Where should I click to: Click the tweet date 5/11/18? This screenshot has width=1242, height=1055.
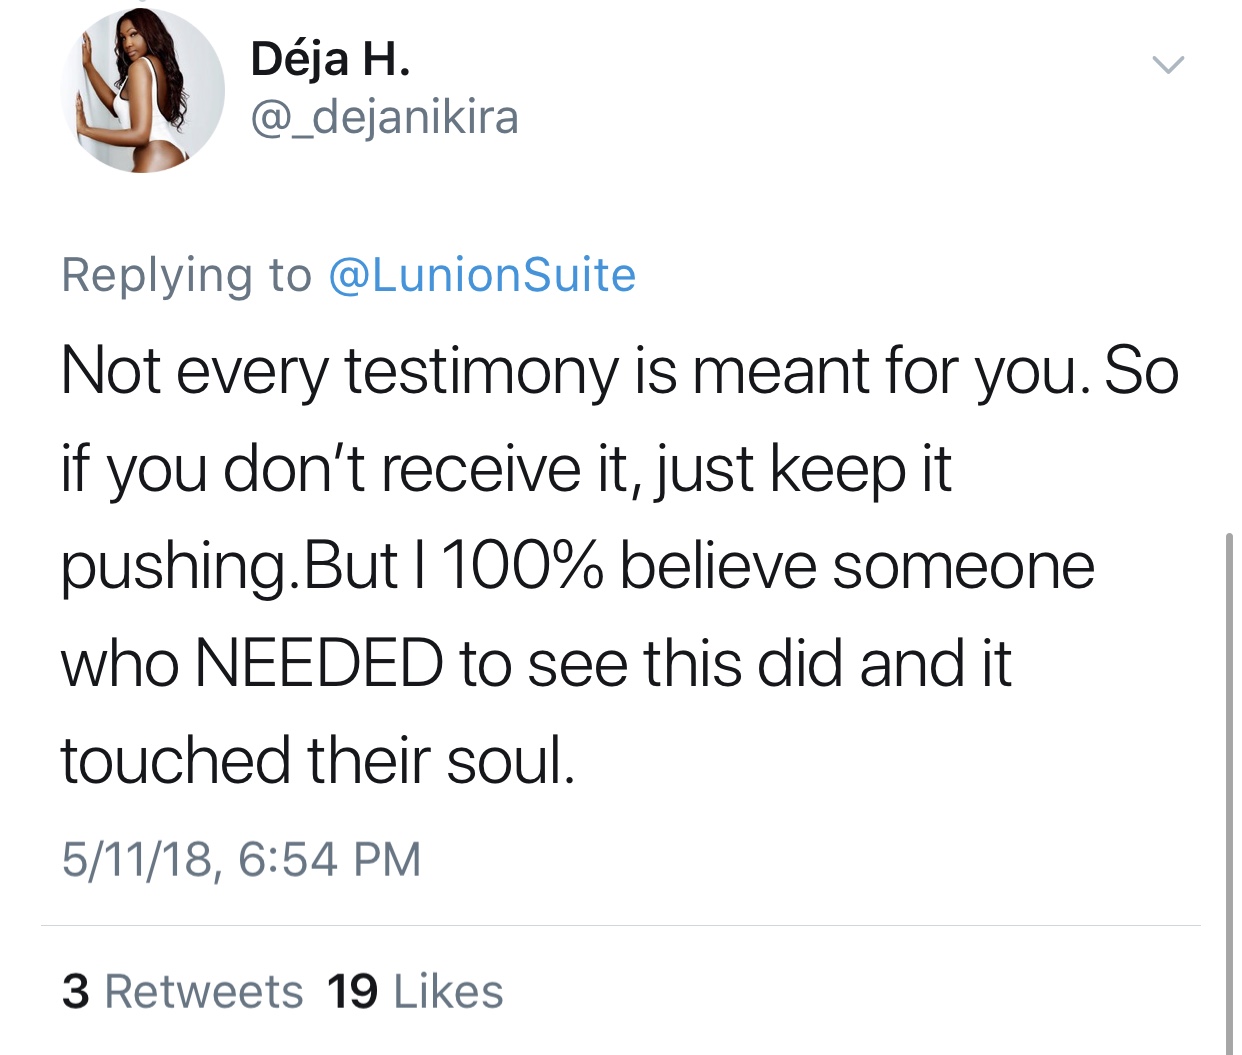click(x=138, y=859)
